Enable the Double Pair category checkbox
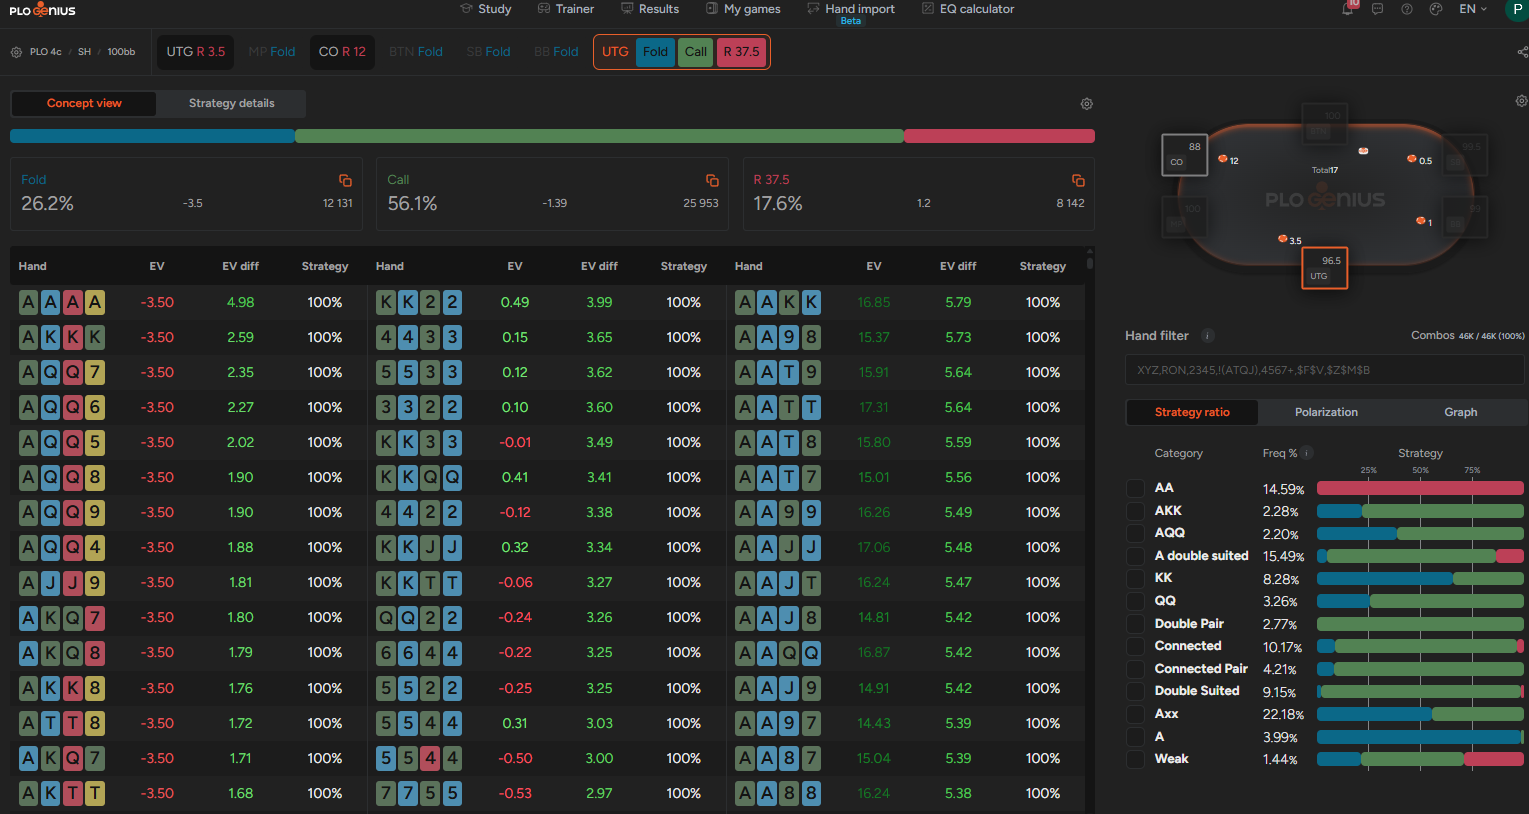This screenshot has width=1529, height=814. [x=1135, y=624]
